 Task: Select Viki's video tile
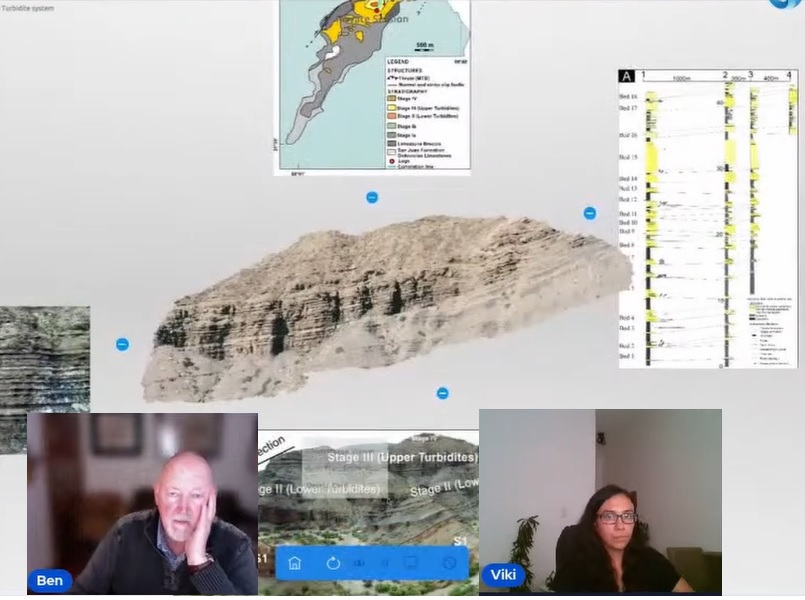600,501
